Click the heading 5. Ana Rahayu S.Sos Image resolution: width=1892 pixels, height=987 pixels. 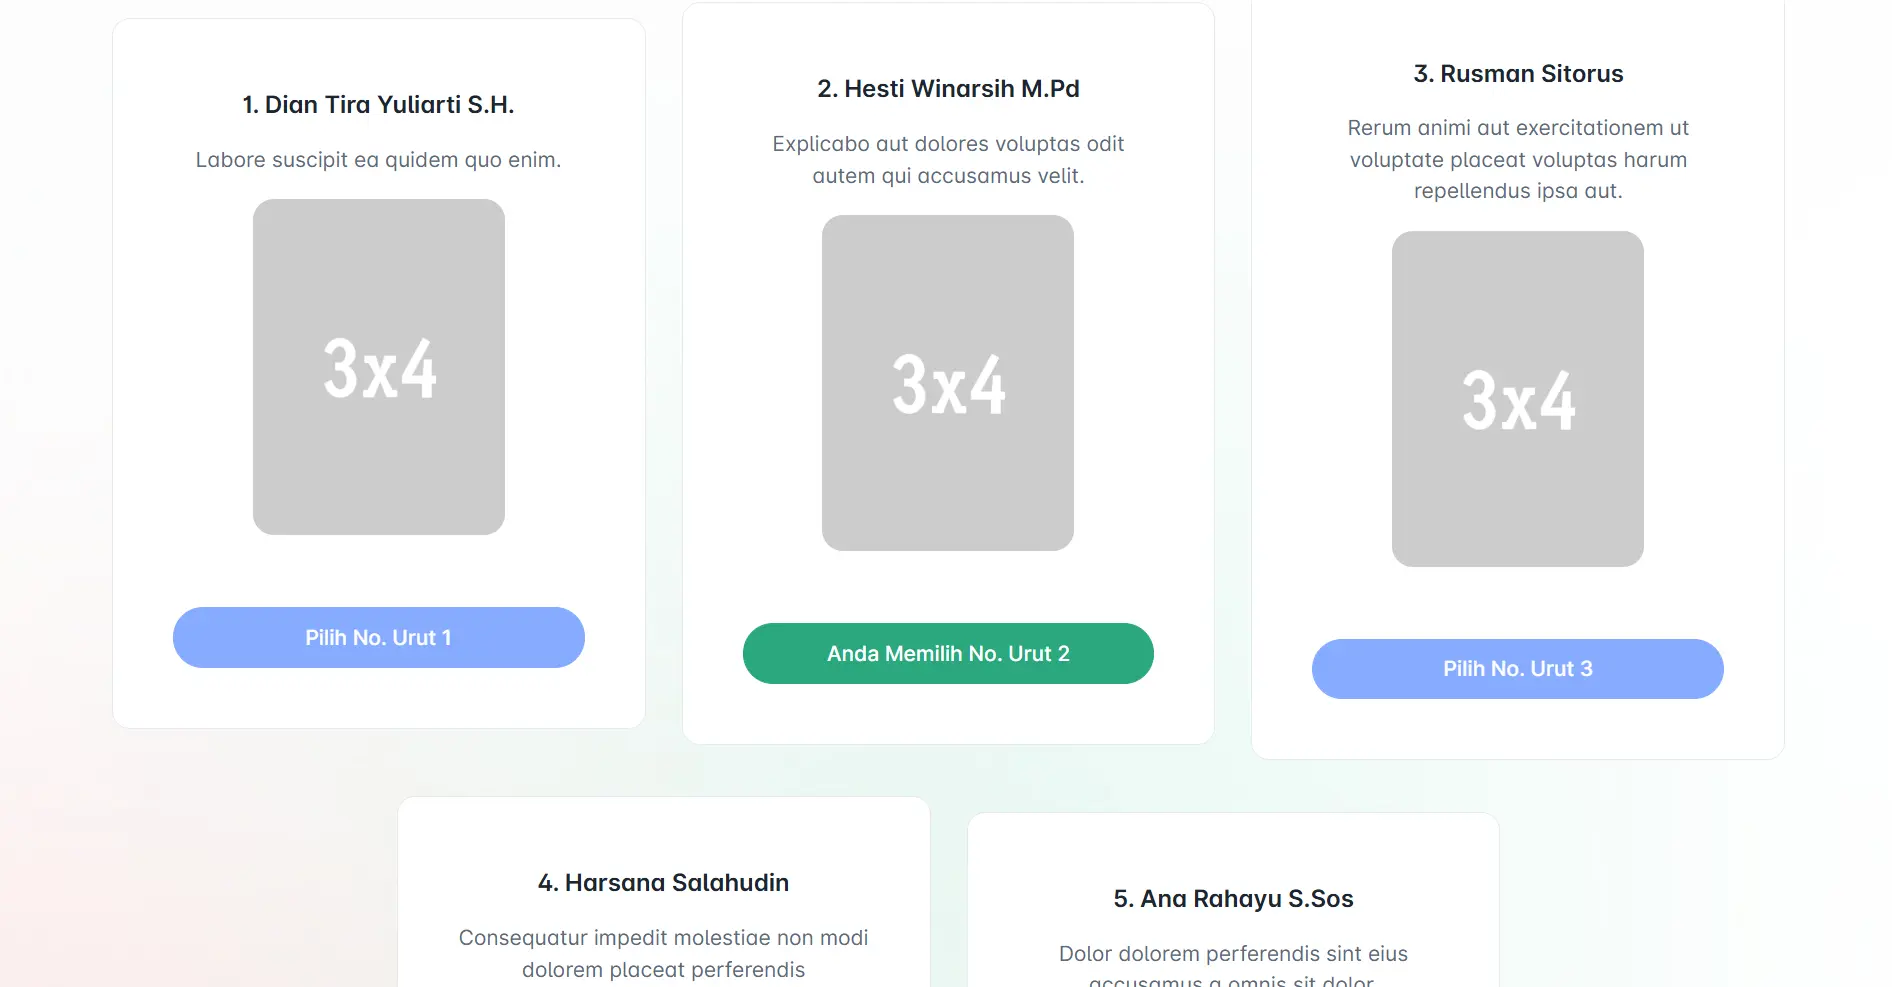click(x=1233, y=898)
